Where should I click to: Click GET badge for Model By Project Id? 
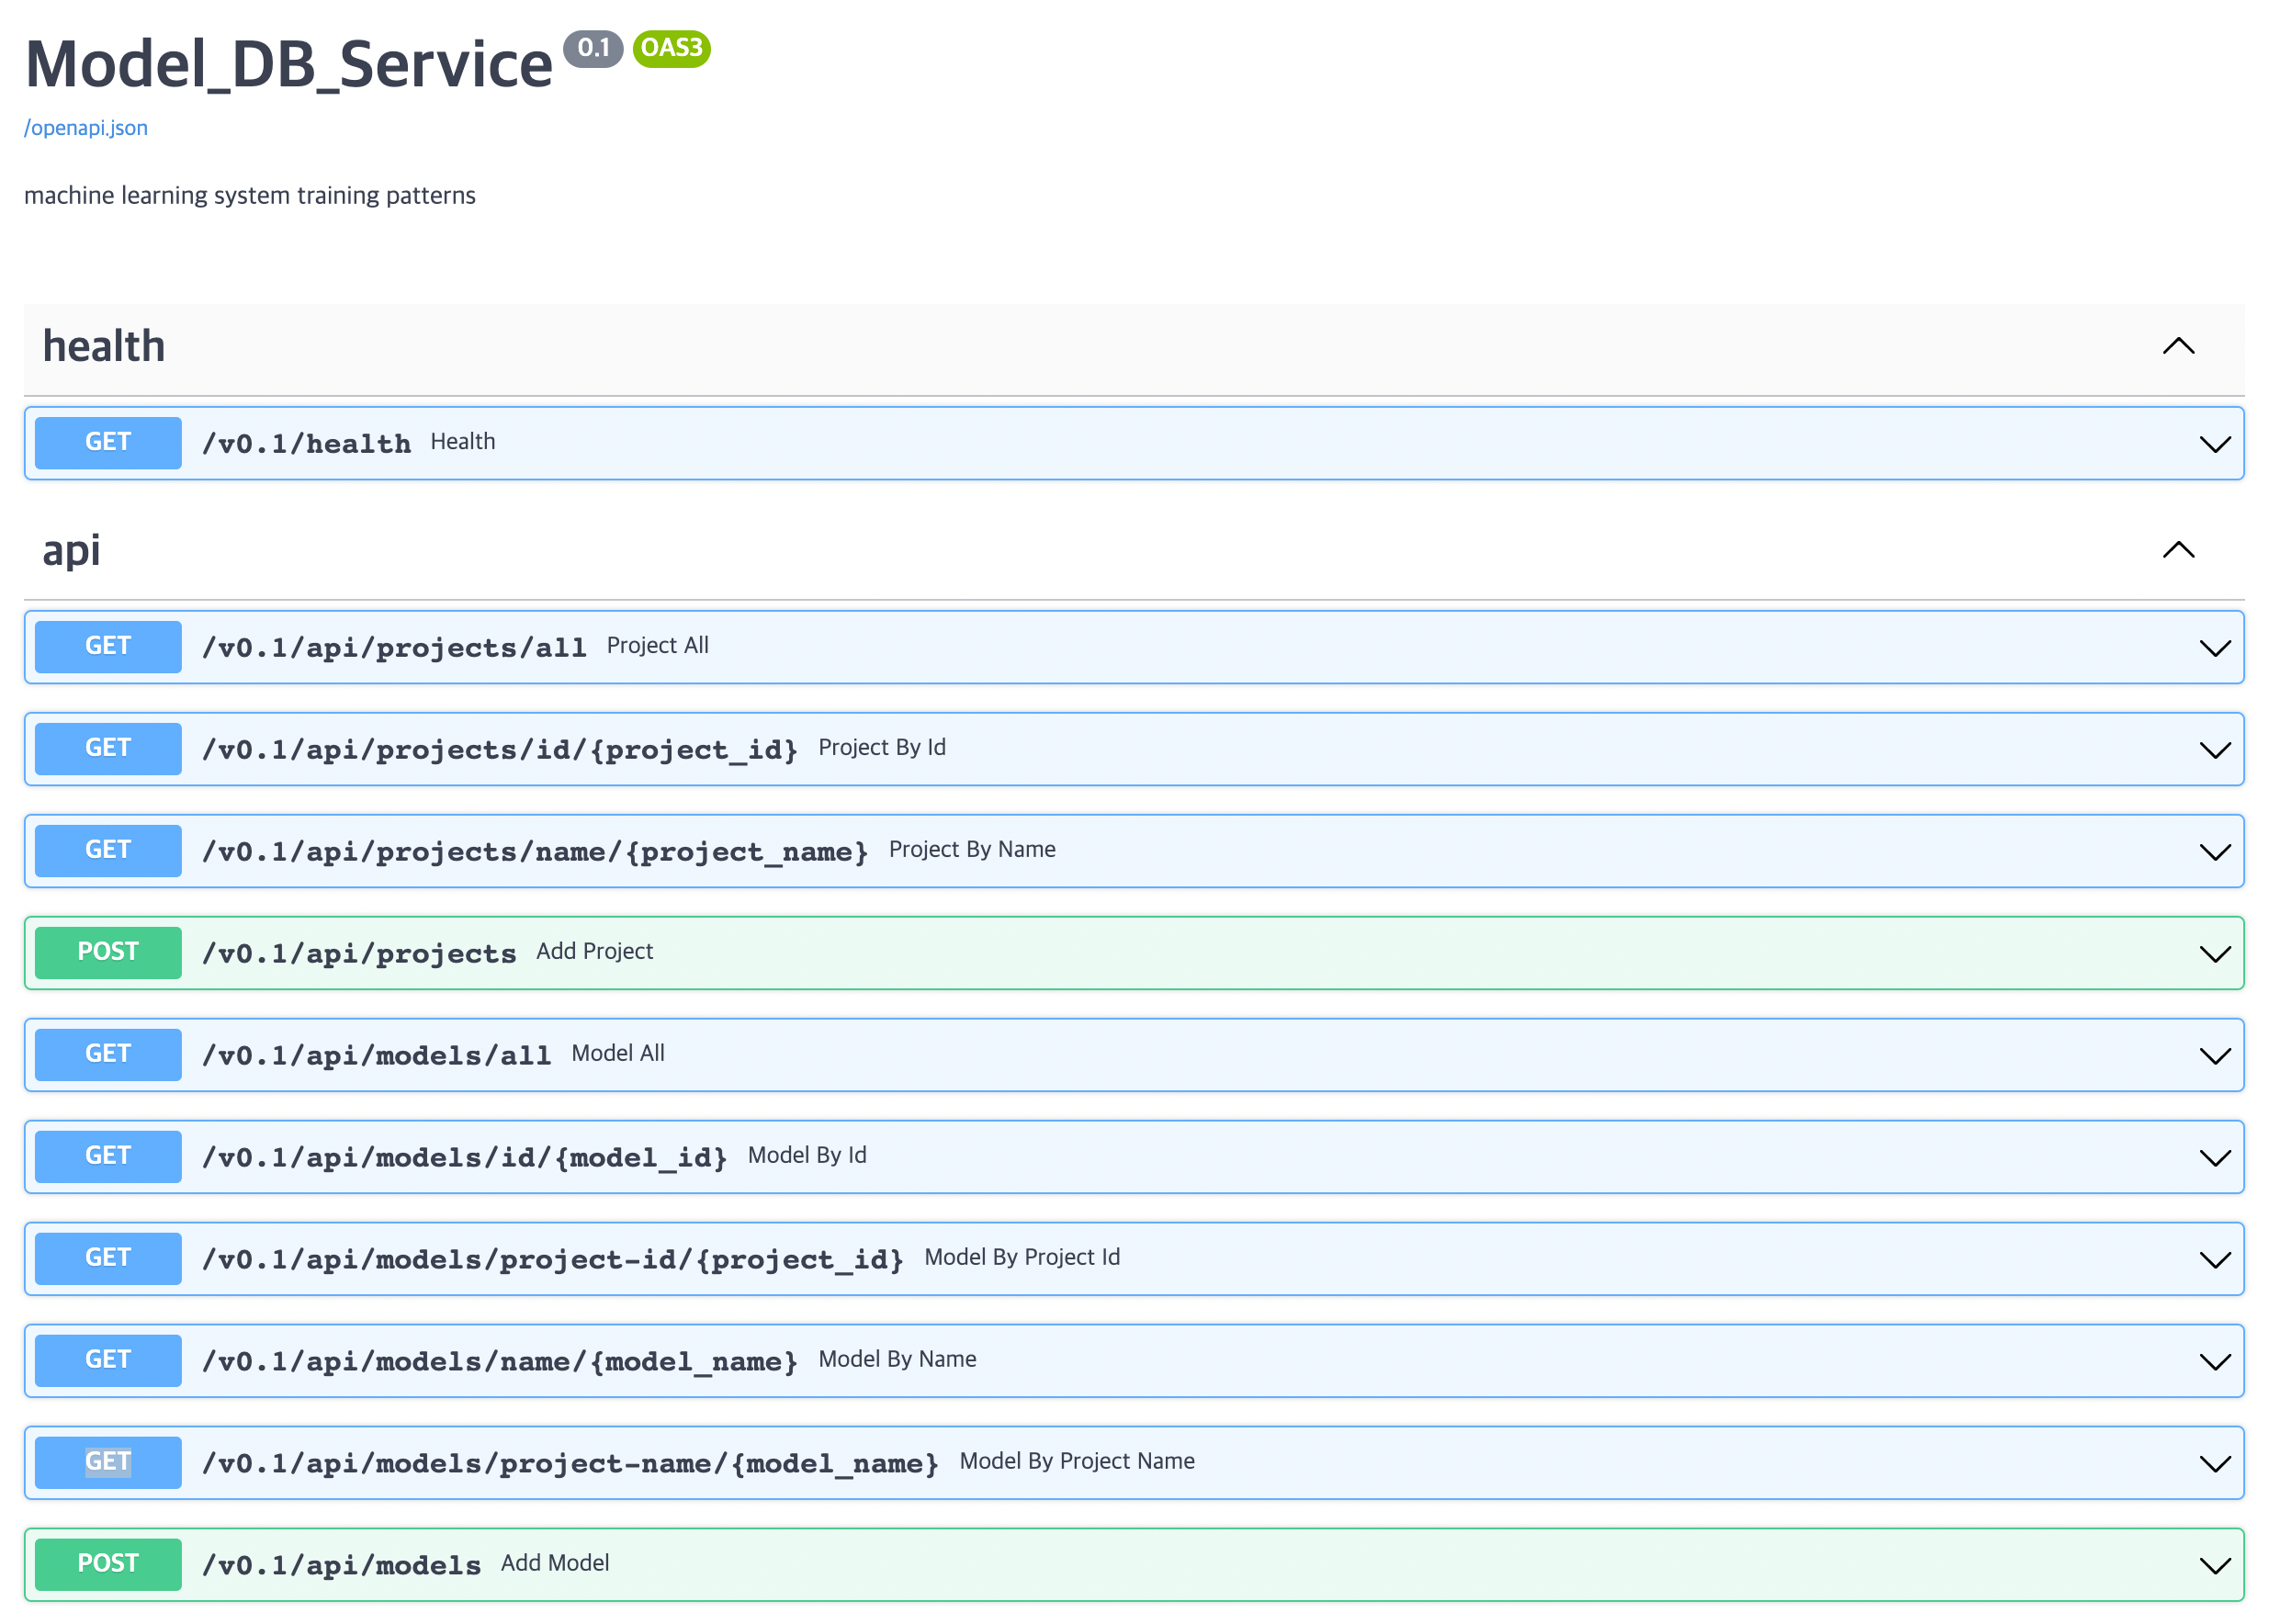pos(108,1258)
